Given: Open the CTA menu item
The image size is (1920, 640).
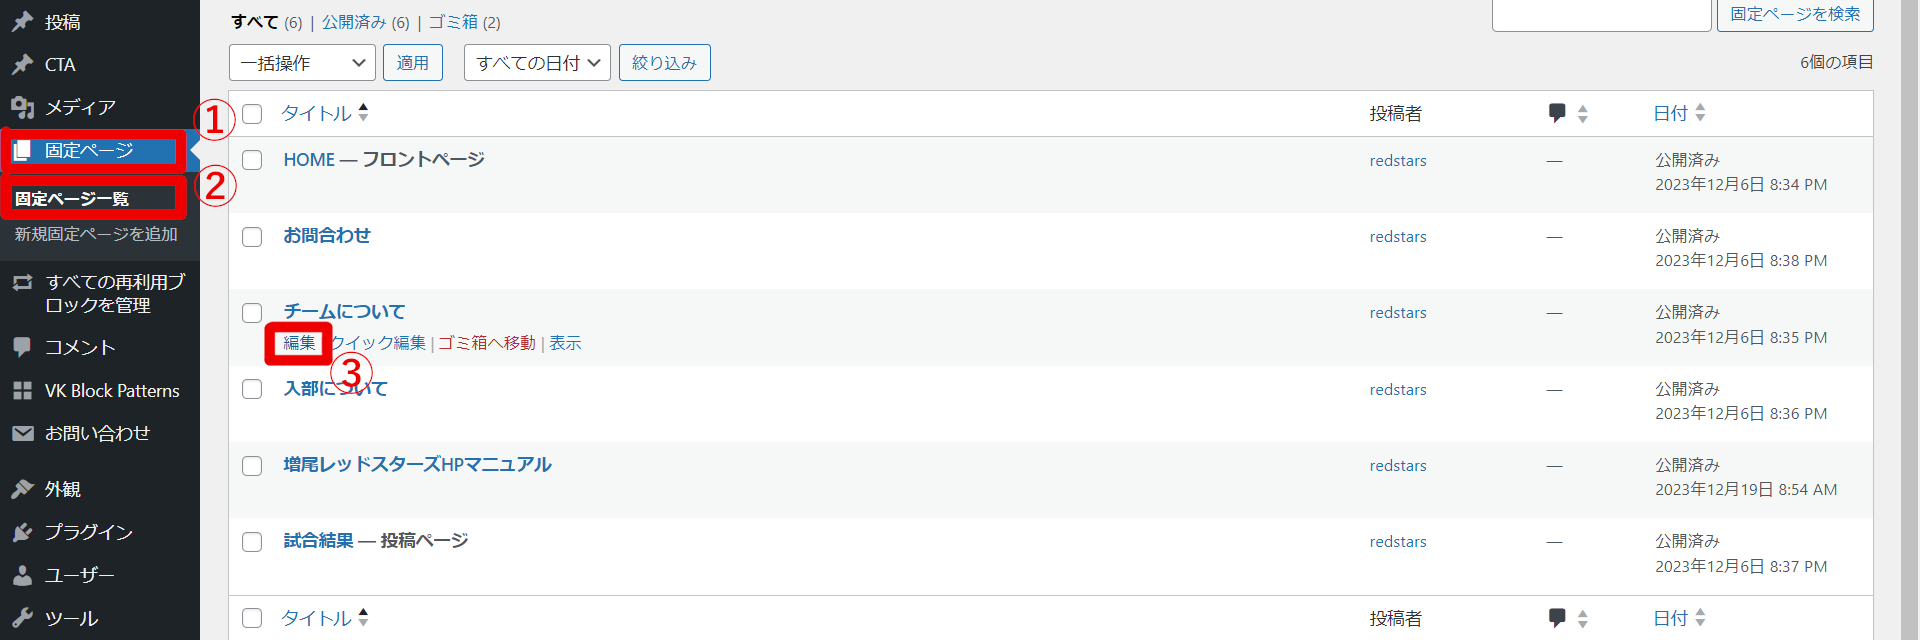Looking at the screenshot, I should pos(60,64).
